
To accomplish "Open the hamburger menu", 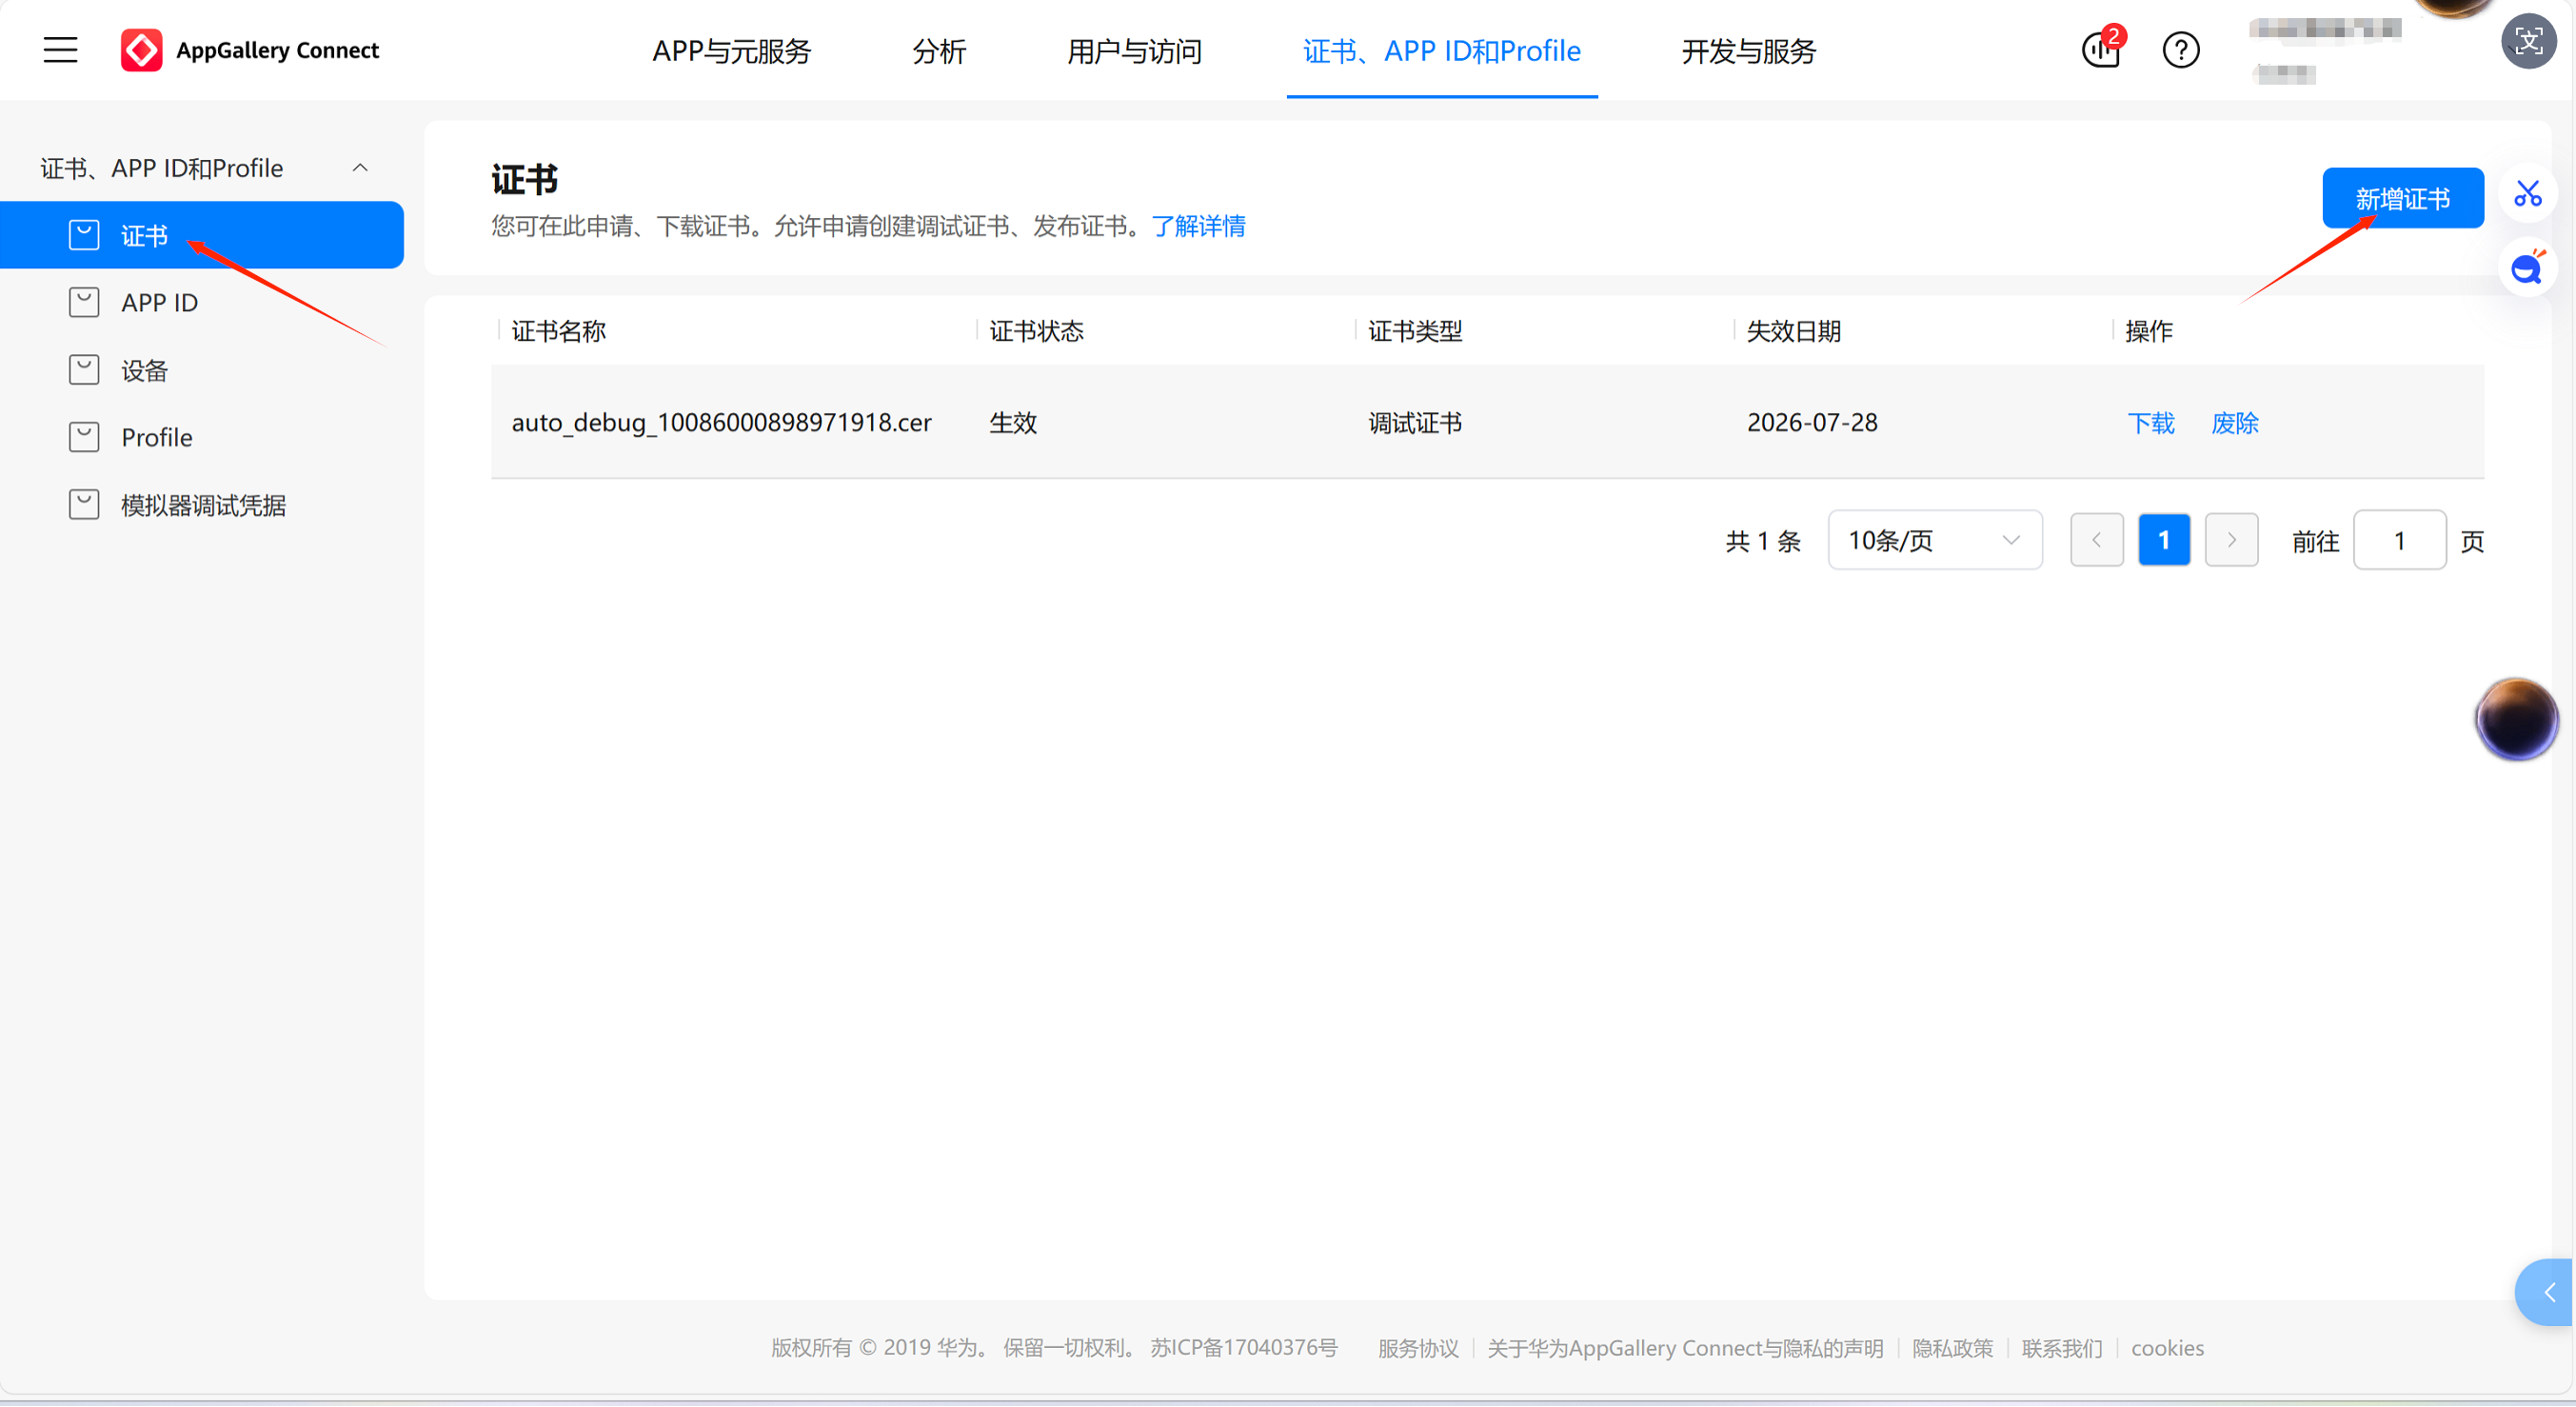I will [x=60, y=50].
